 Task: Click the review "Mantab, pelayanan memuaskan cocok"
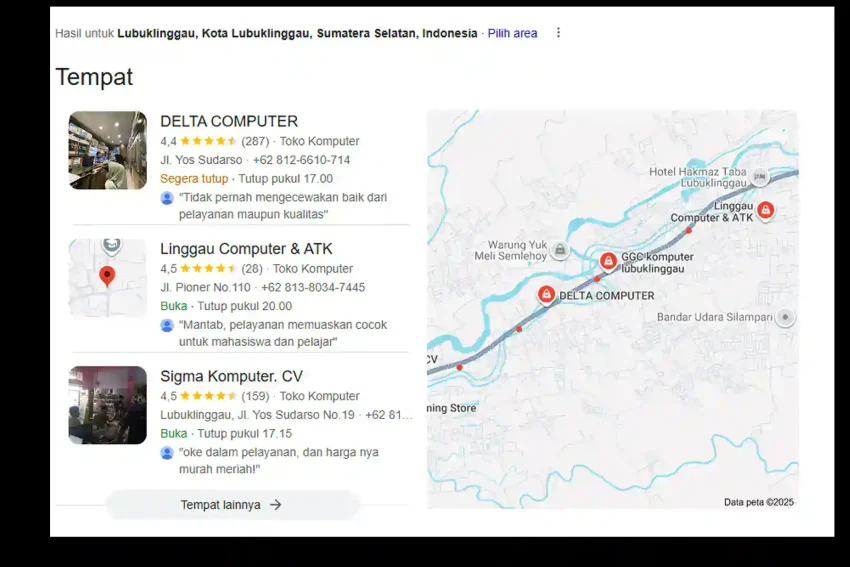point(283,325)
